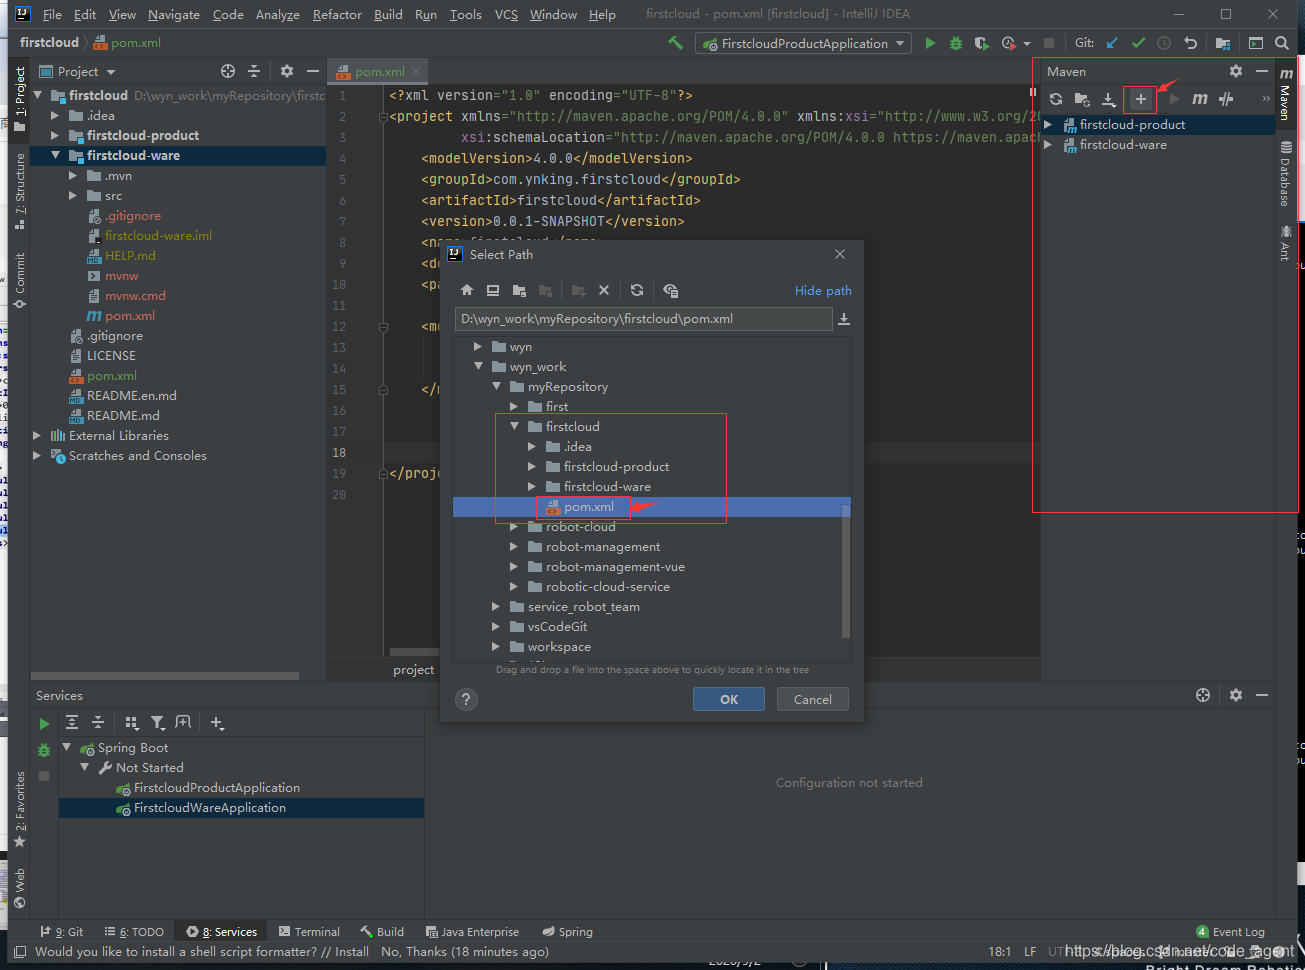1305x970 pixels.
Task: Select vsCodeGit folder in dialog tree
Action: pos(557,626)
